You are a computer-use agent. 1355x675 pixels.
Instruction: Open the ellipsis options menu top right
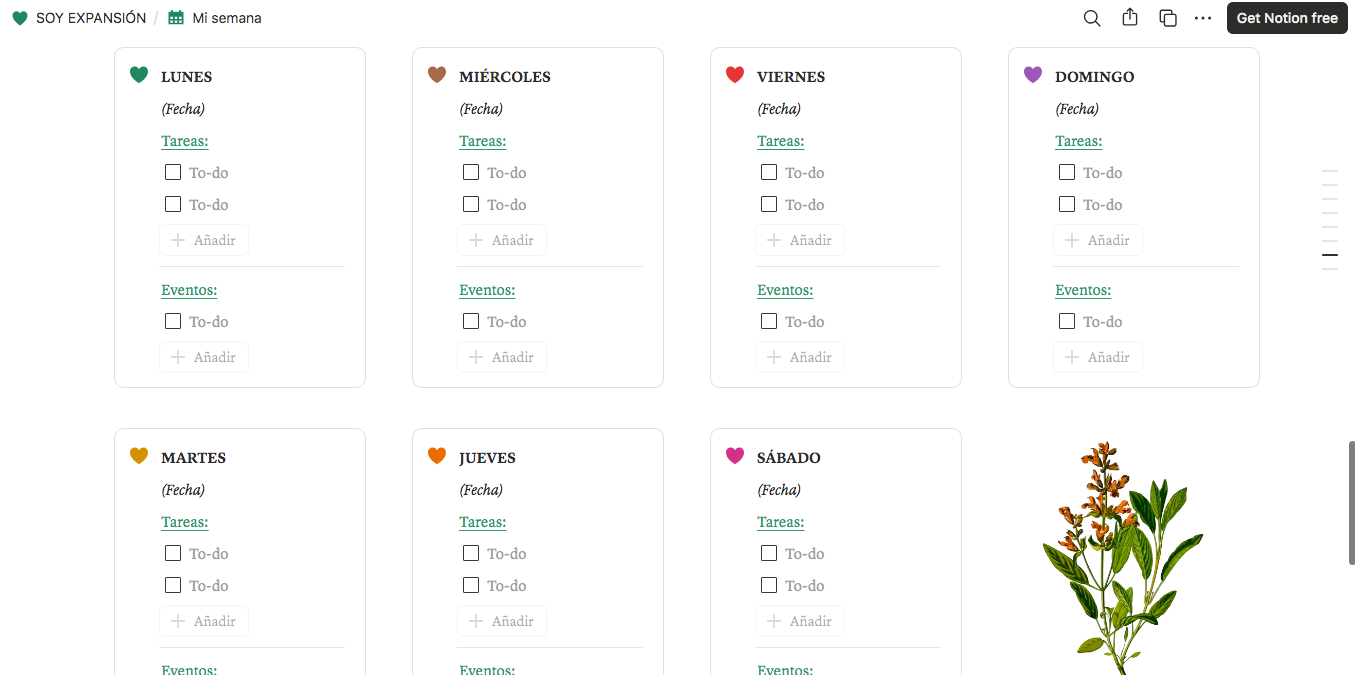1203,18
